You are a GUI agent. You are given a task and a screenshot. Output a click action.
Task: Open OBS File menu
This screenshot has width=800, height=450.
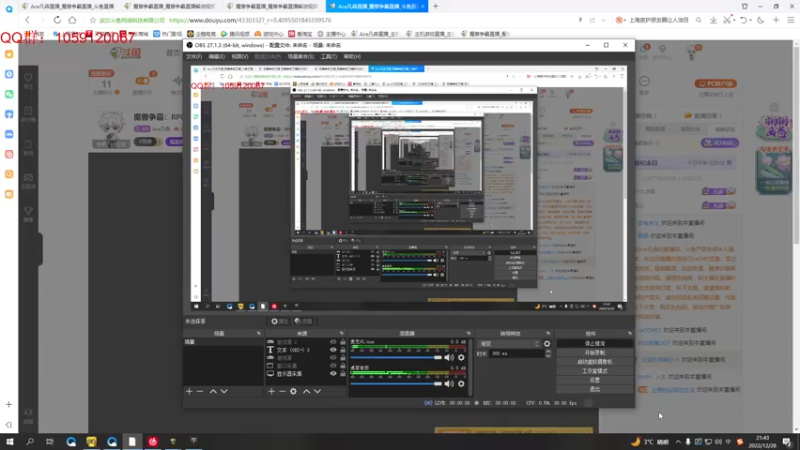[194, 57]
